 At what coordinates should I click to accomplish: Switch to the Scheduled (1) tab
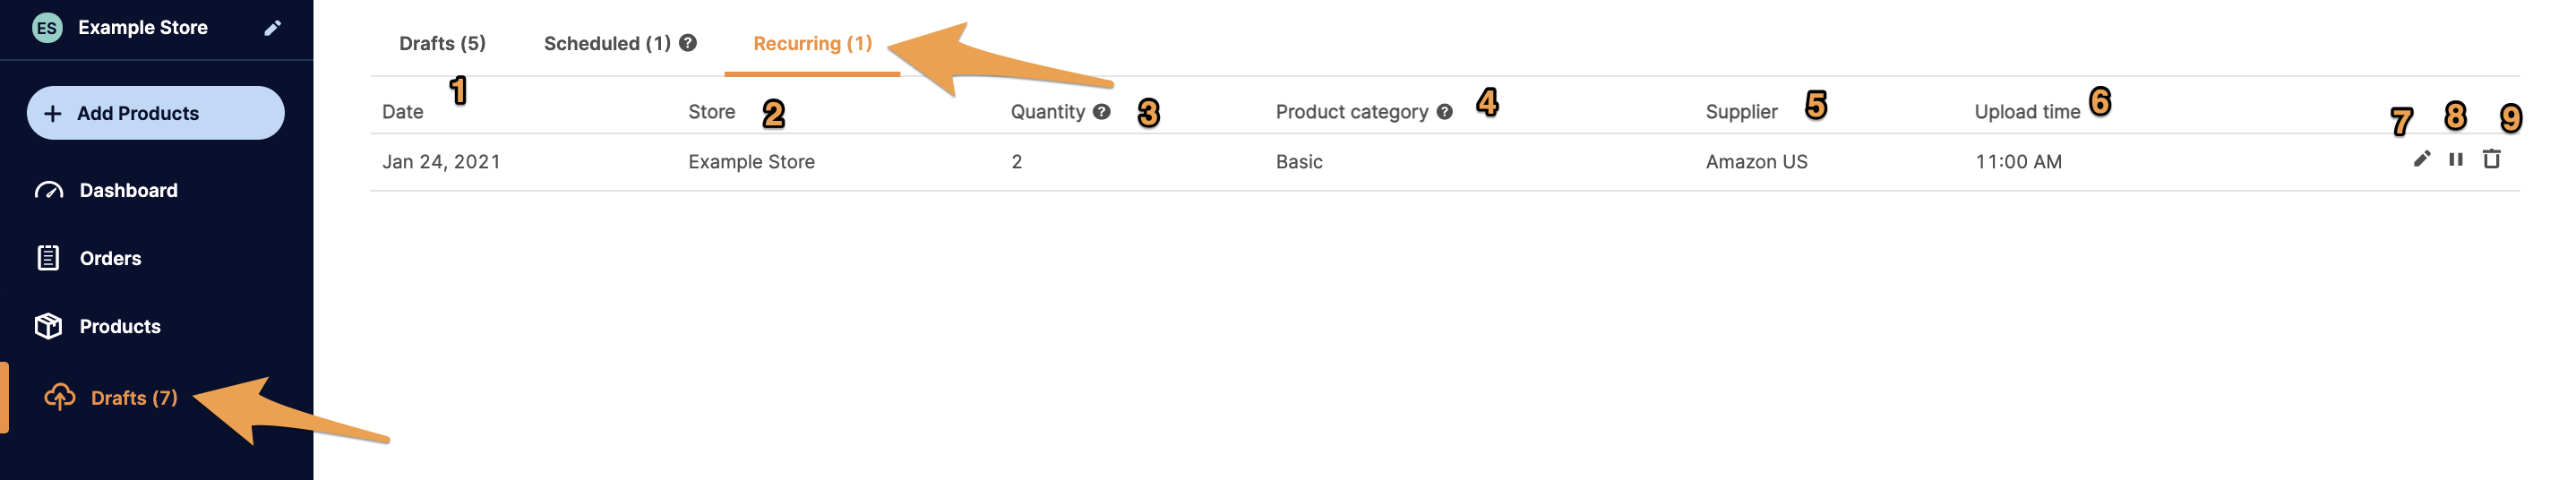(607, 43)
